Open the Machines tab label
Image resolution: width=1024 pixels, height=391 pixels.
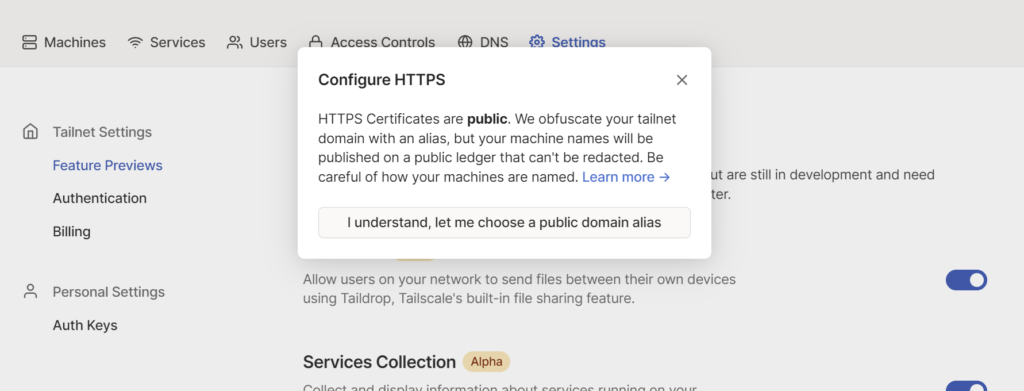pyautogui.click(x=74, y=42)
